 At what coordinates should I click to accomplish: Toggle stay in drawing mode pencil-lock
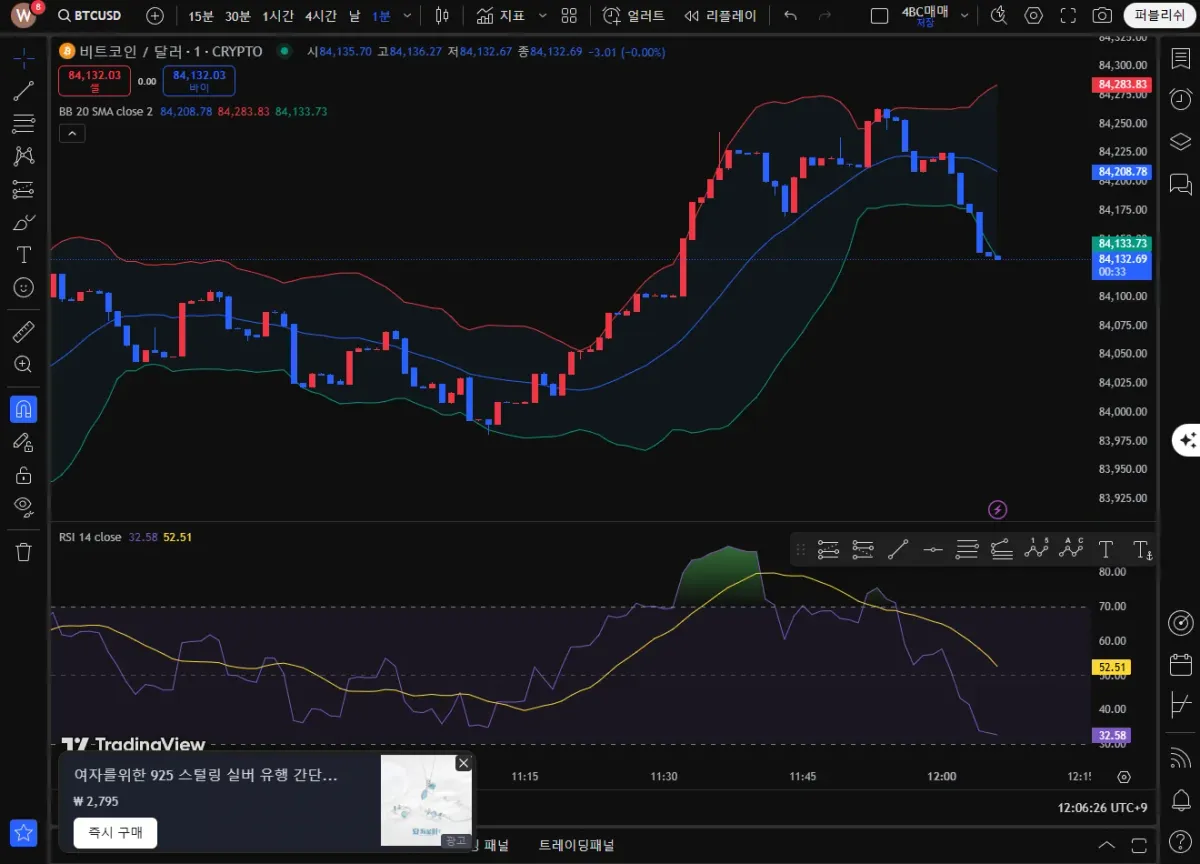24,441
